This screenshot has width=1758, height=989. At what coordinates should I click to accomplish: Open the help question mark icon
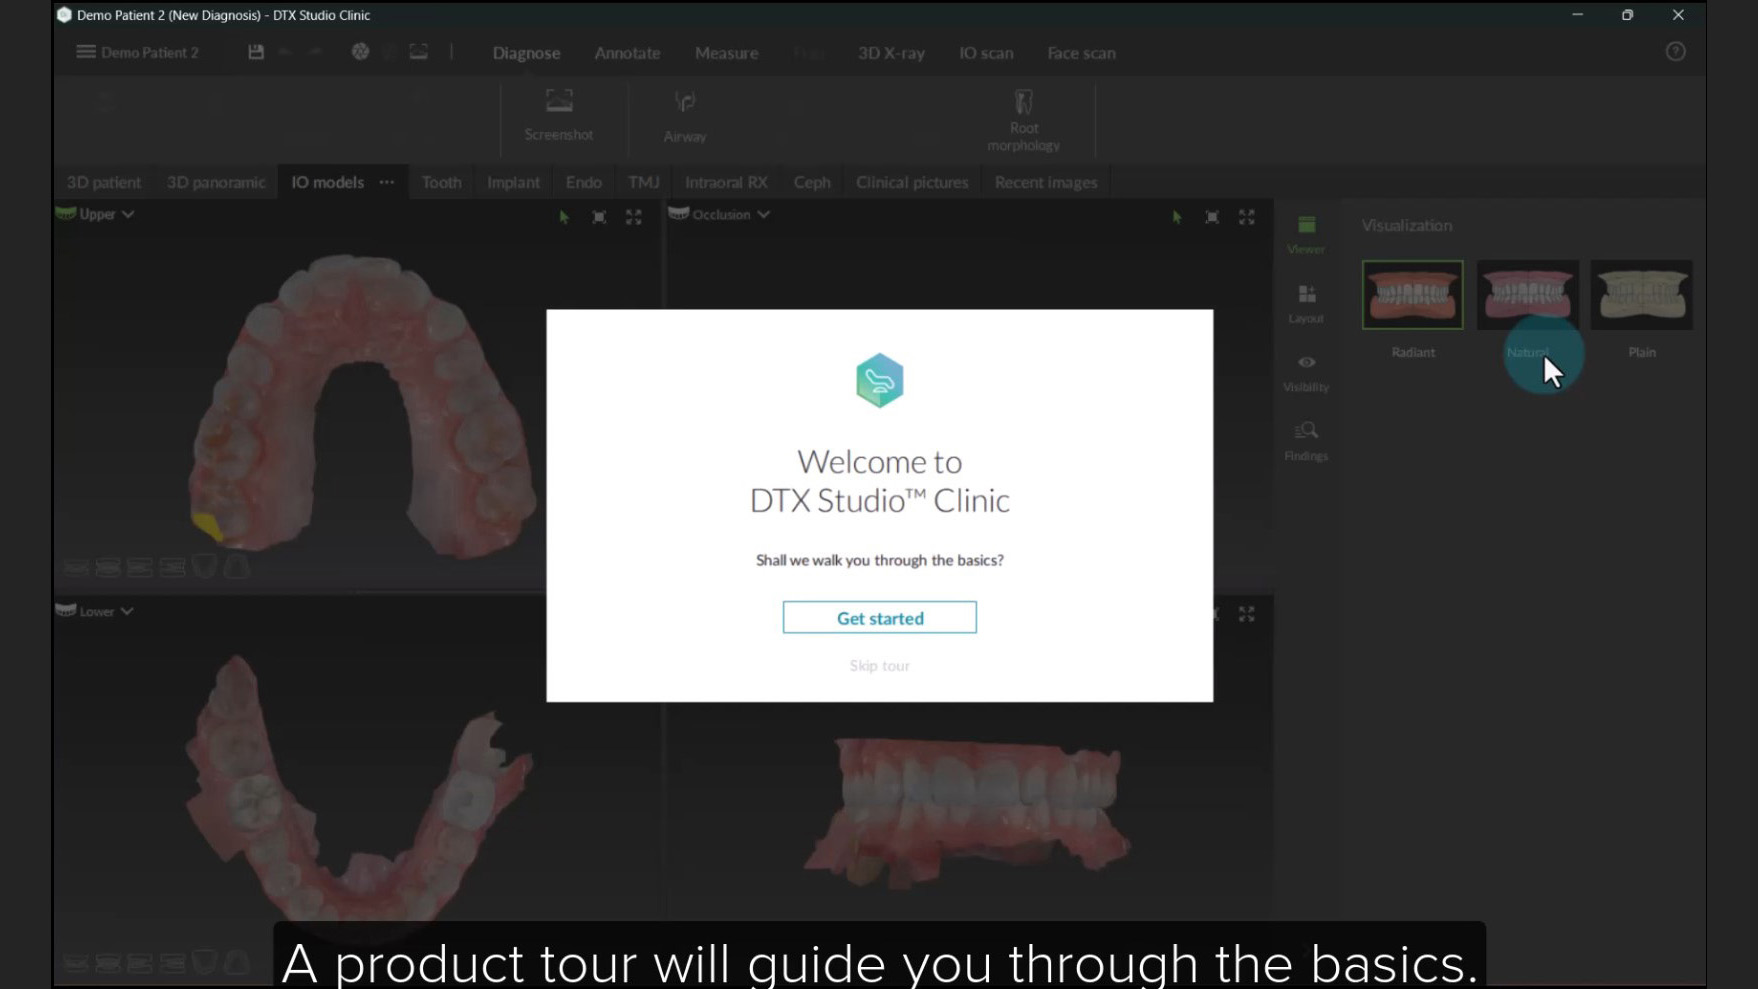[x=1676, y=52]
